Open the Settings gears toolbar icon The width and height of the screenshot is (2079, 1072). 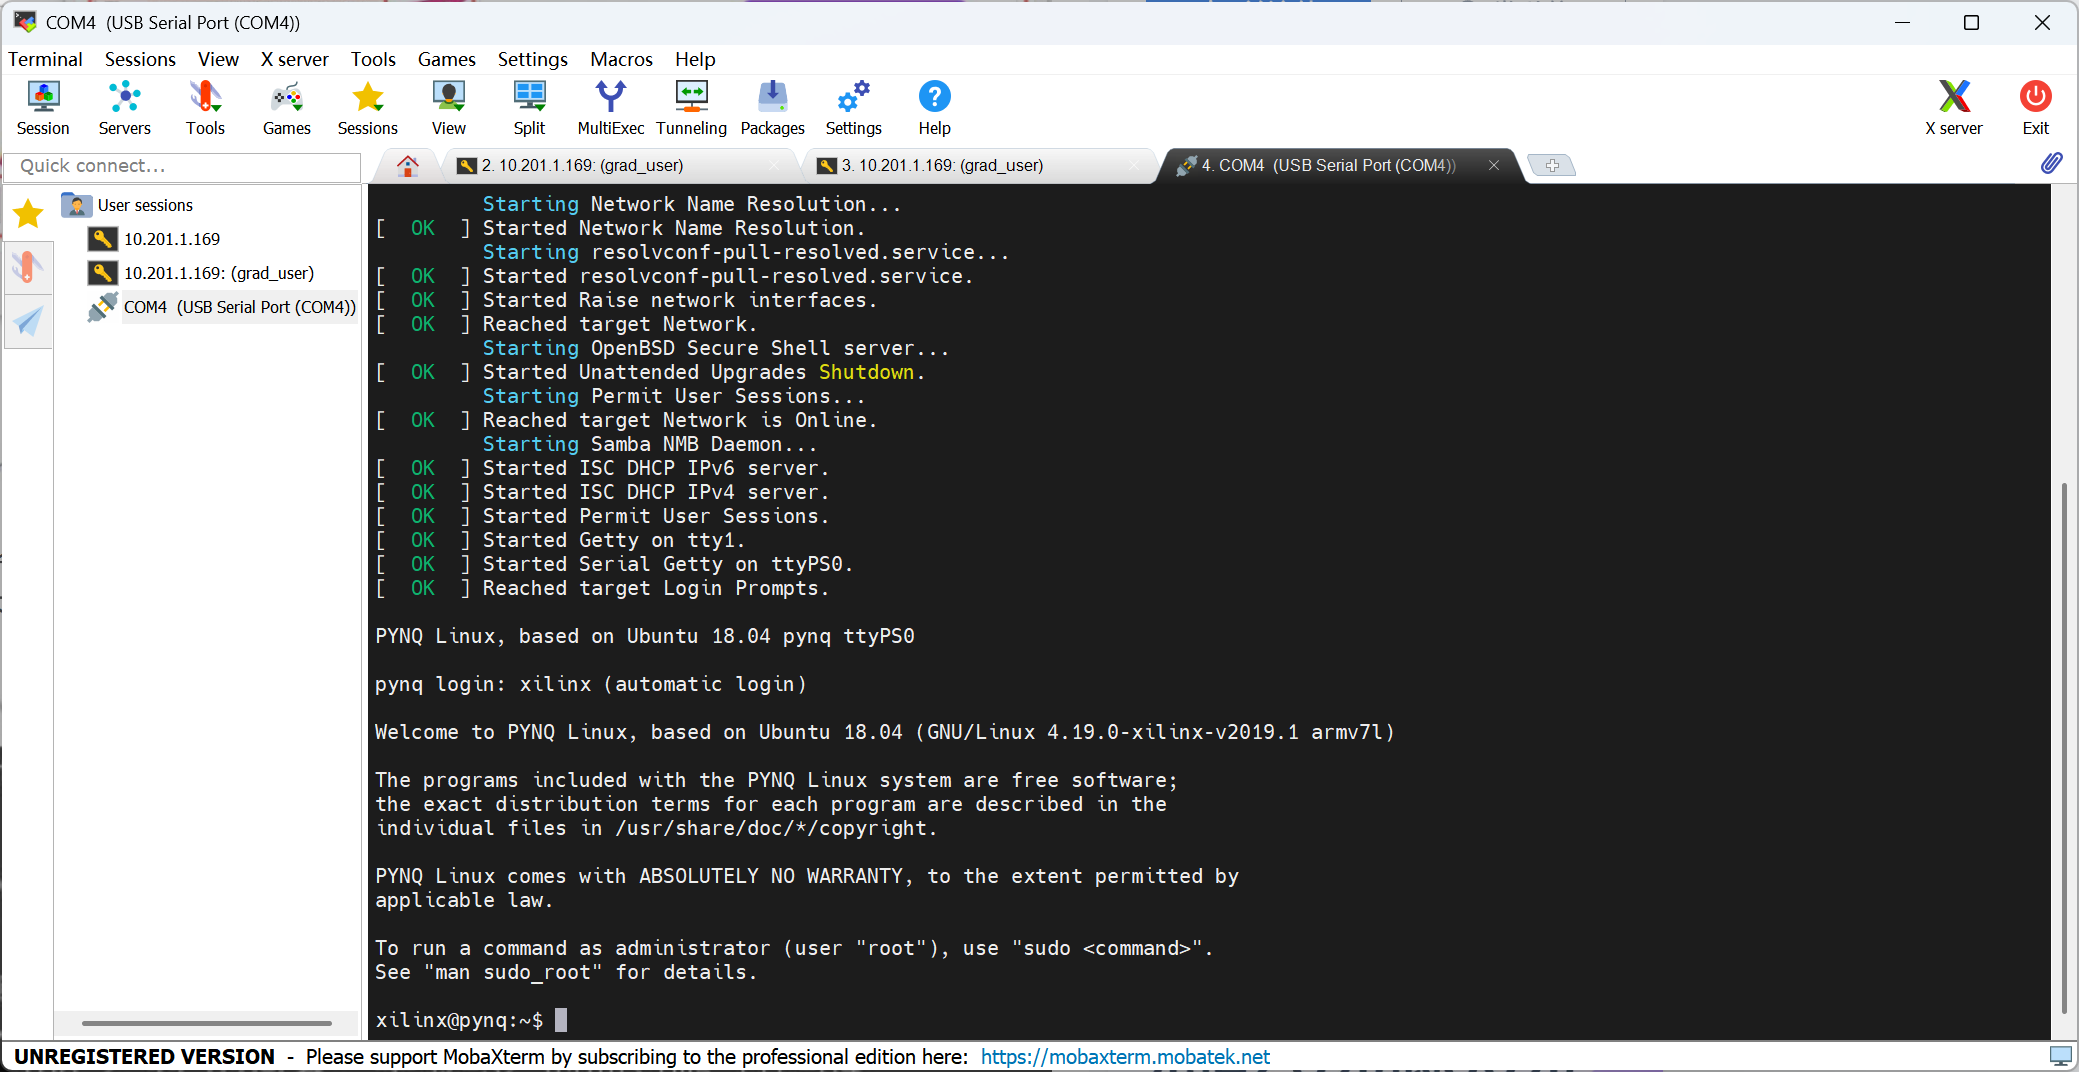pyautogui.click(x=853, y=108)
